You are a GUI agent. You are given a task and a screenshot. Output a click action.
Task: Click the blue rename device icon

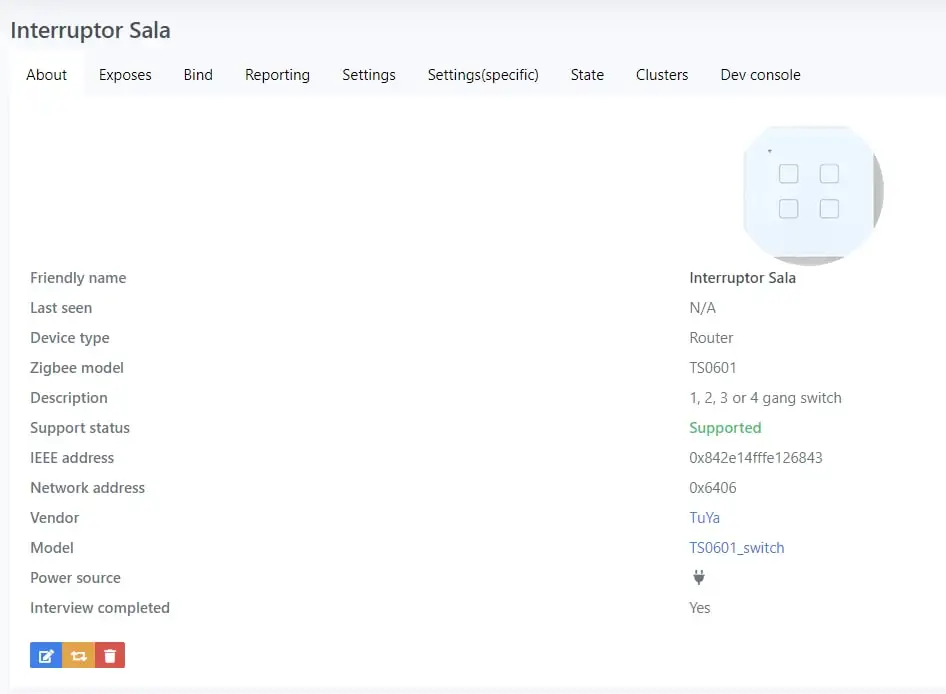[x=46, y=656]
